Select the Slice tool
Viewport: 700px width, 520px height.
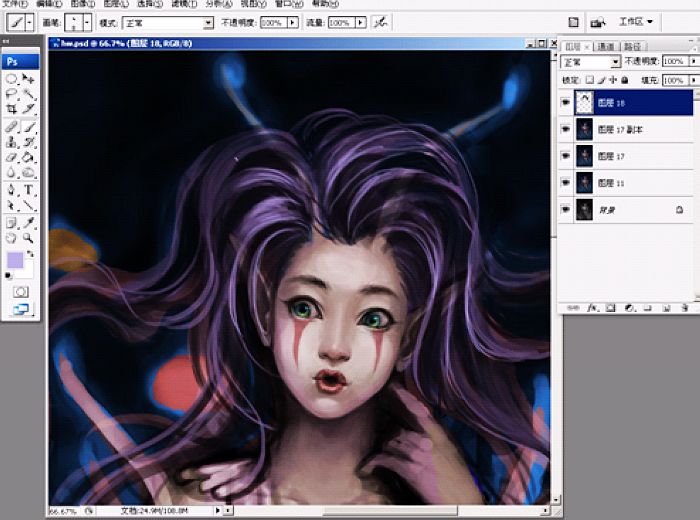[x=28, y=109]
